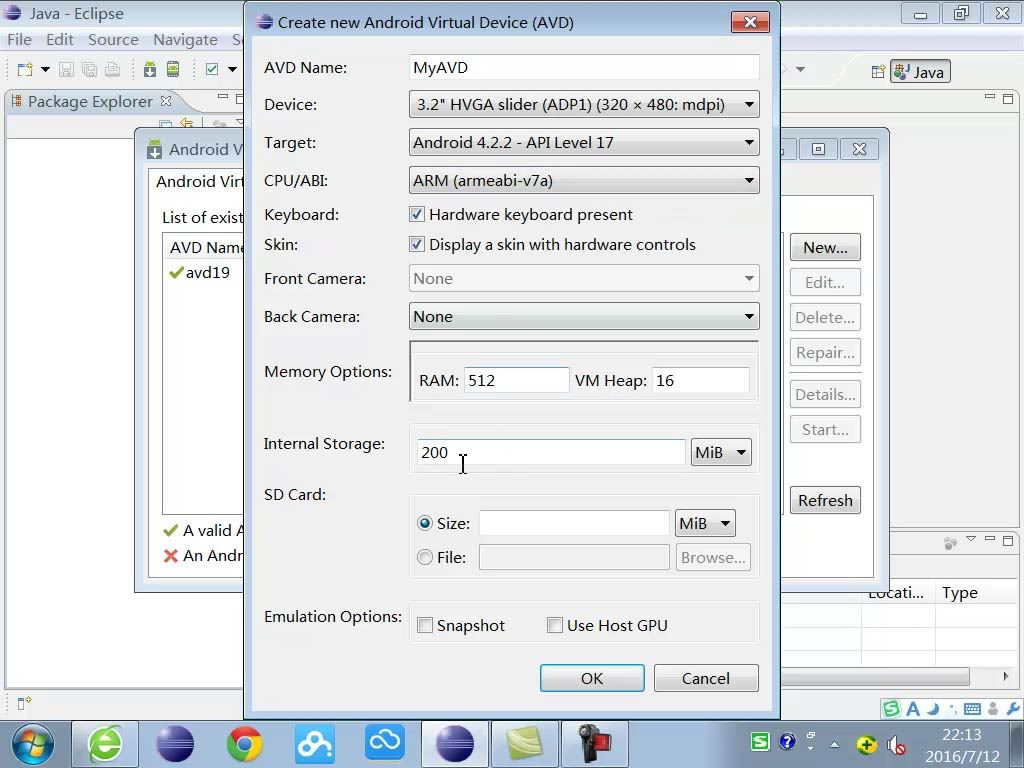
Task: Open the Source menu in Eclipse
Action: pyautogui.click(x=113, y=40)
